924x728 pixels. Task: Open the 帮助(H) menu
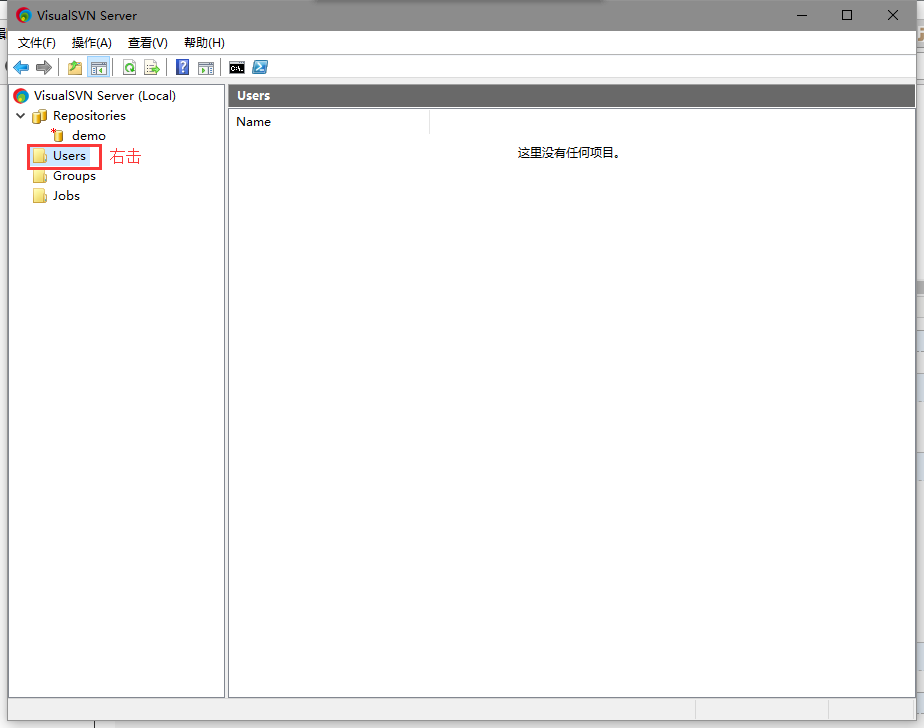(x=204, y=42)
